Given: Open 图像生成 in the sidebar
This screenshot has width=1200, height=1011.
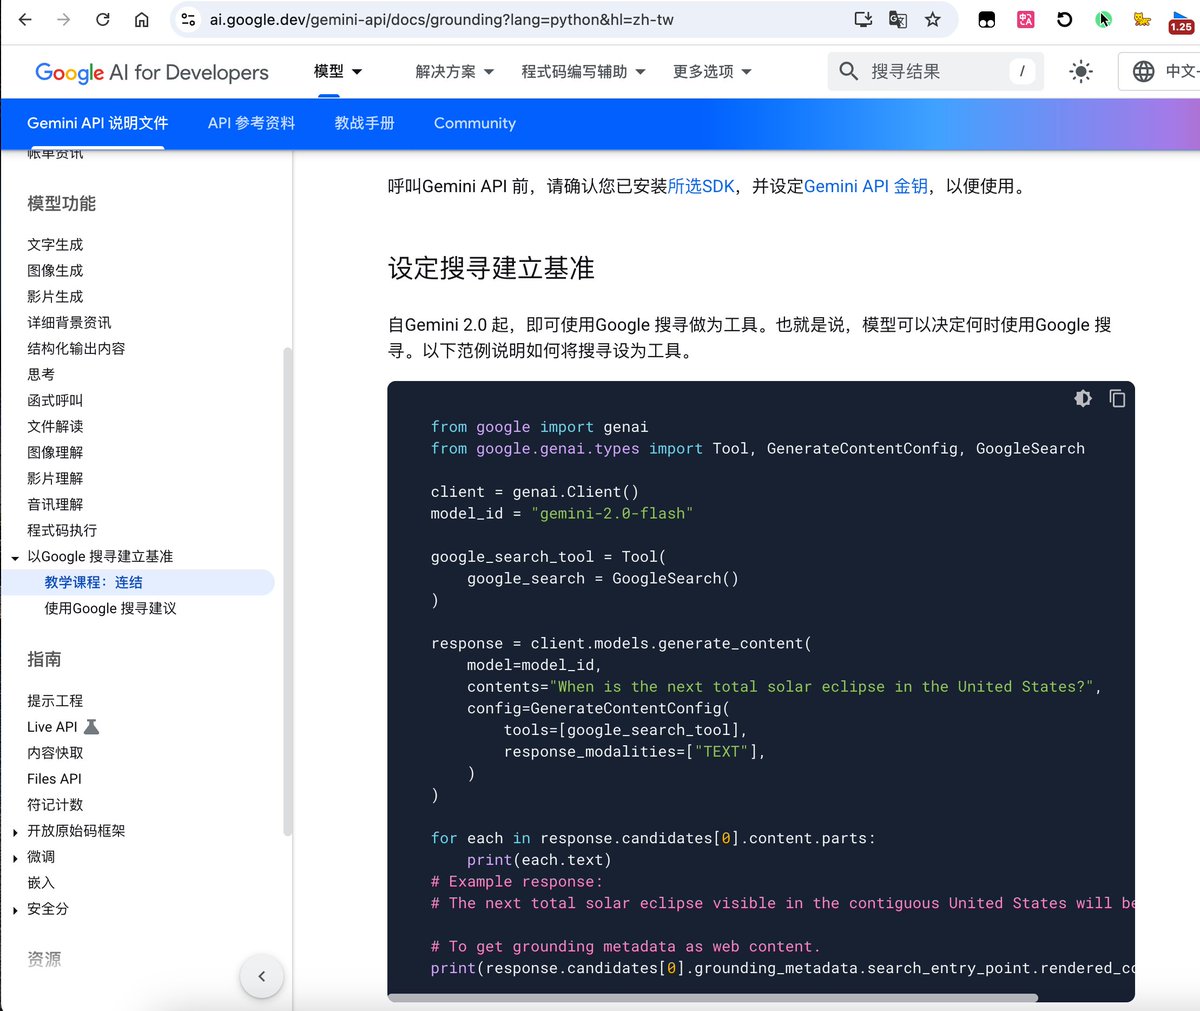Looking at the screenshot, I should 55,270.
